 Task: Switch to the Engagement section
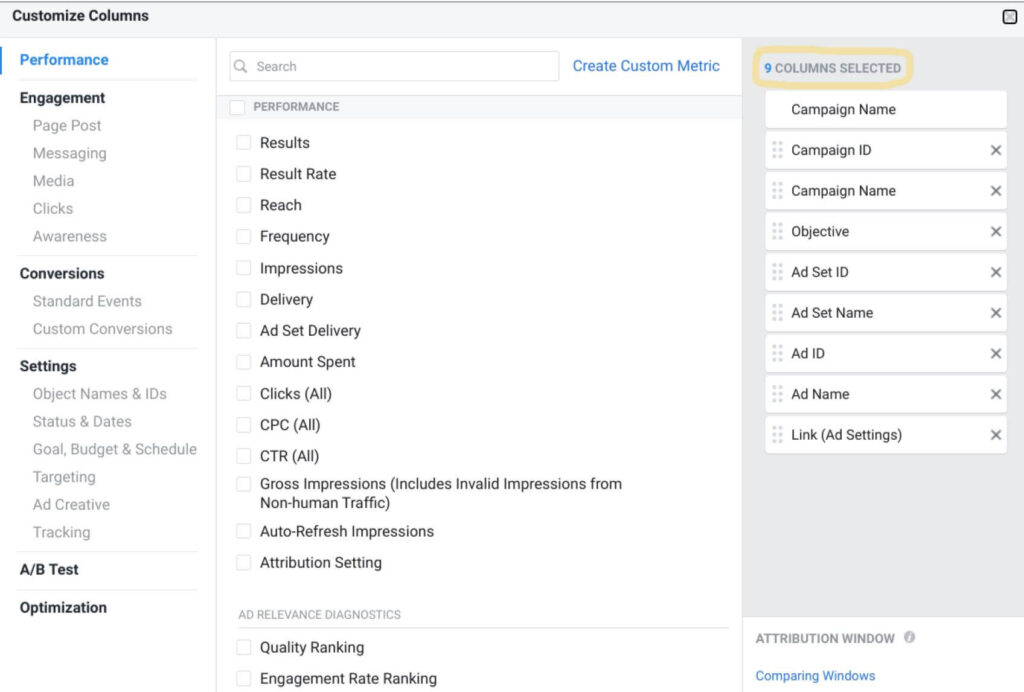coord(62,97)
